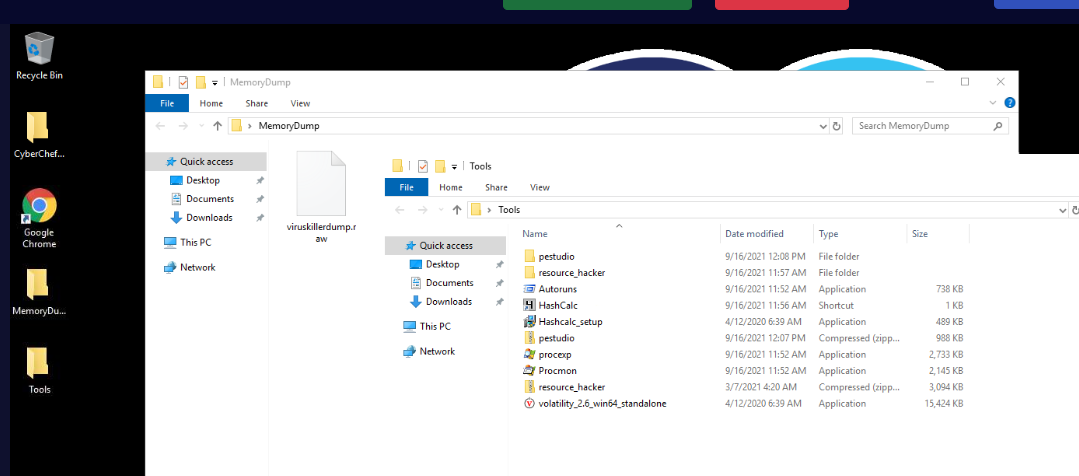Screen dimensions: 1079x476
Task: Open the CyberChef folder on desktop
Action: (x=39, y=135)
